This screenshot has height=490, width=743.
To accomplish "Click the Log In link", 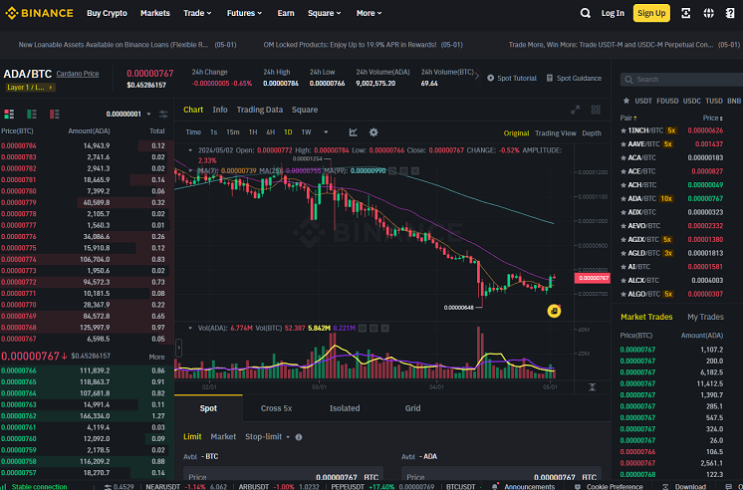I will 613,13.
